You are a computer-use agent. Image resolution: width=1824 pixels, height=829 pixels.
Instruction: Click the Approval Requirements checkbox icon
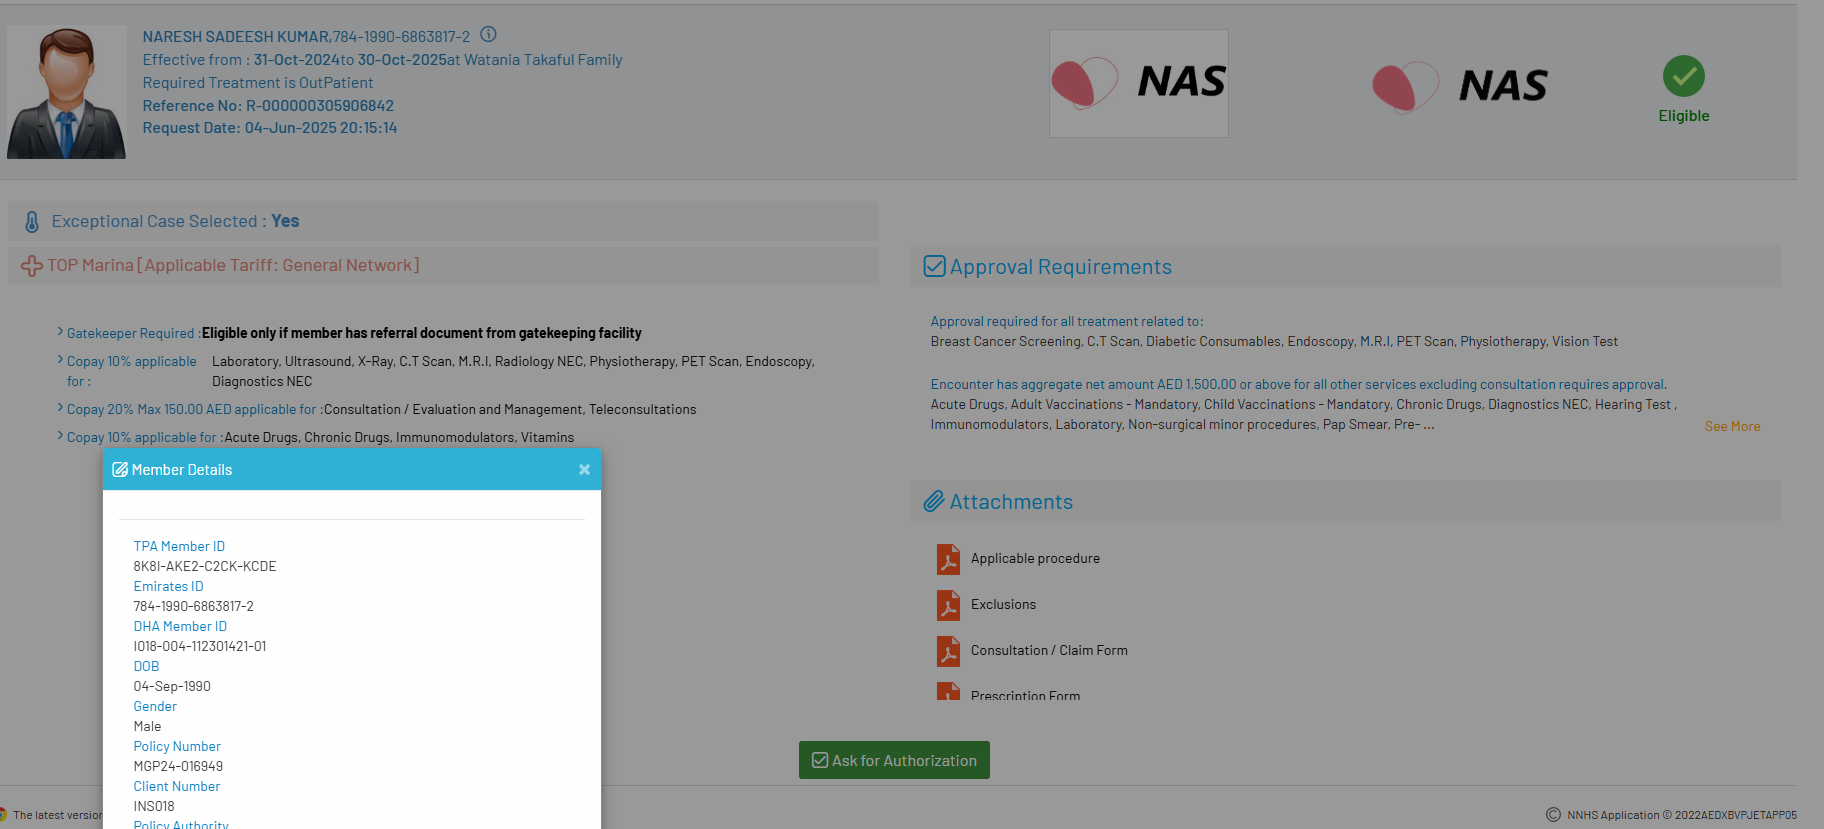pyautogui.click(x=934, y=267)
